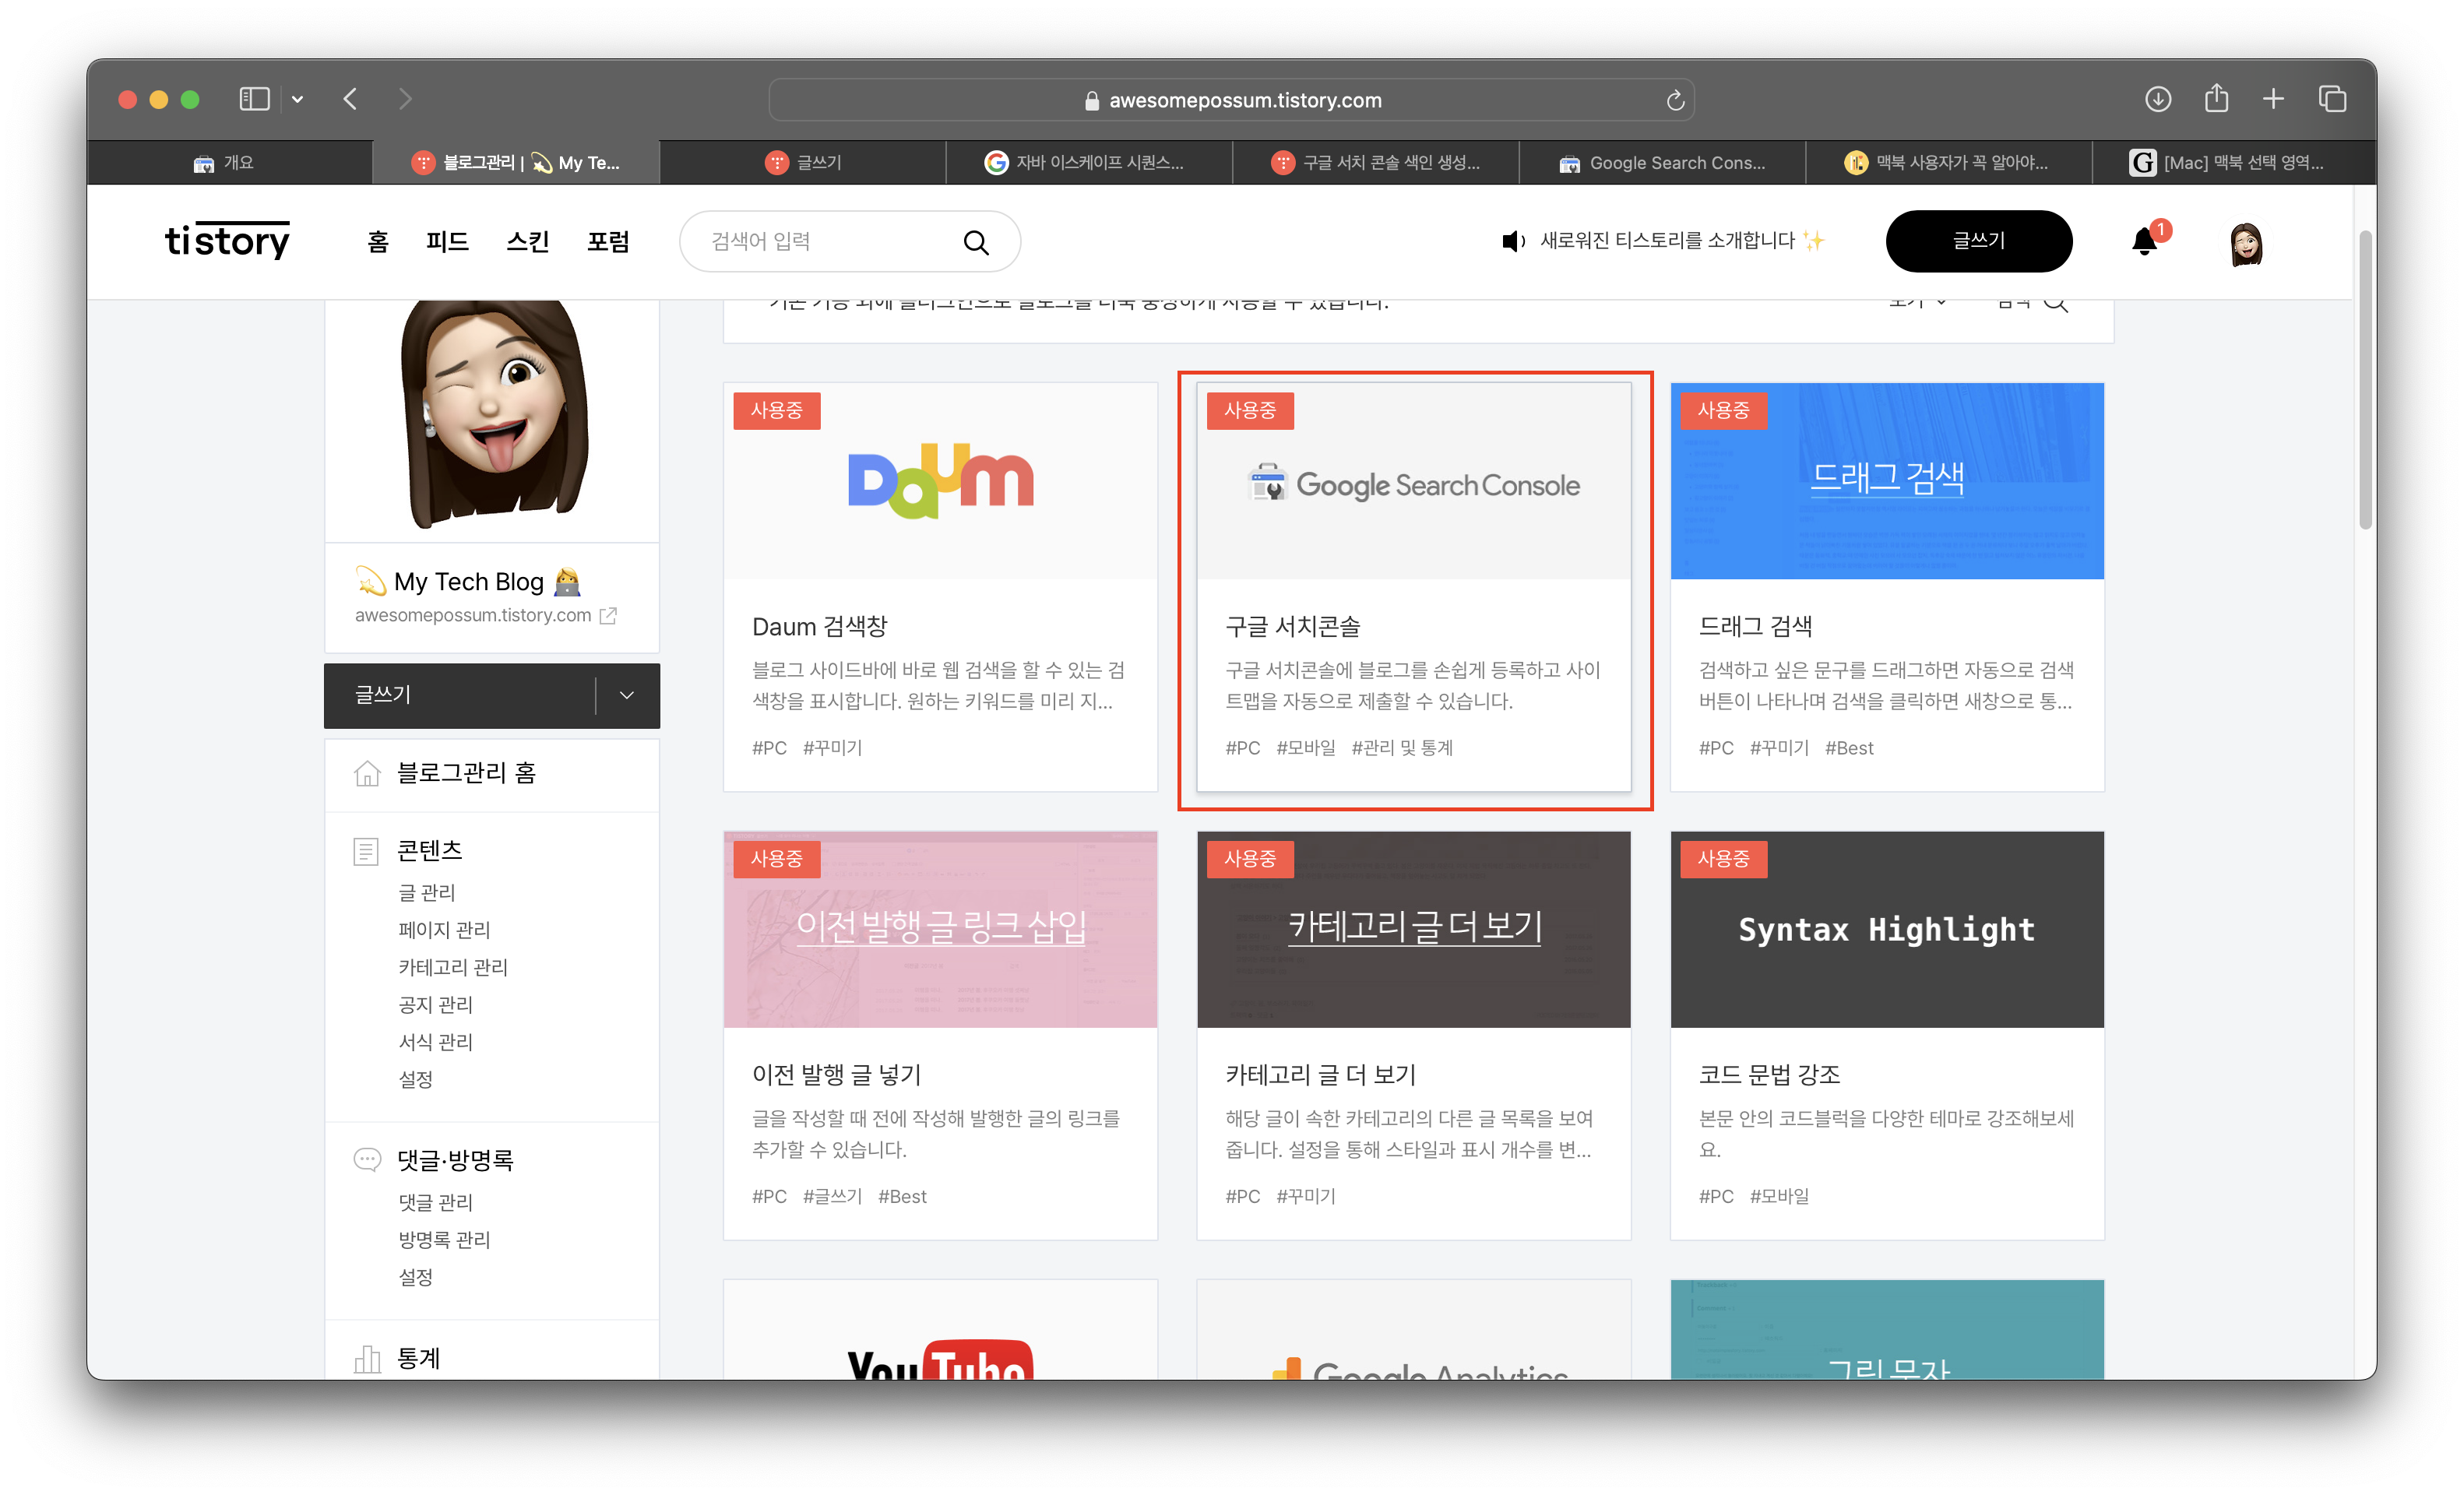2464x1495 pixels.
Task: Open the 드래그 검색 plugin card
Action: tap(1887, 587)
